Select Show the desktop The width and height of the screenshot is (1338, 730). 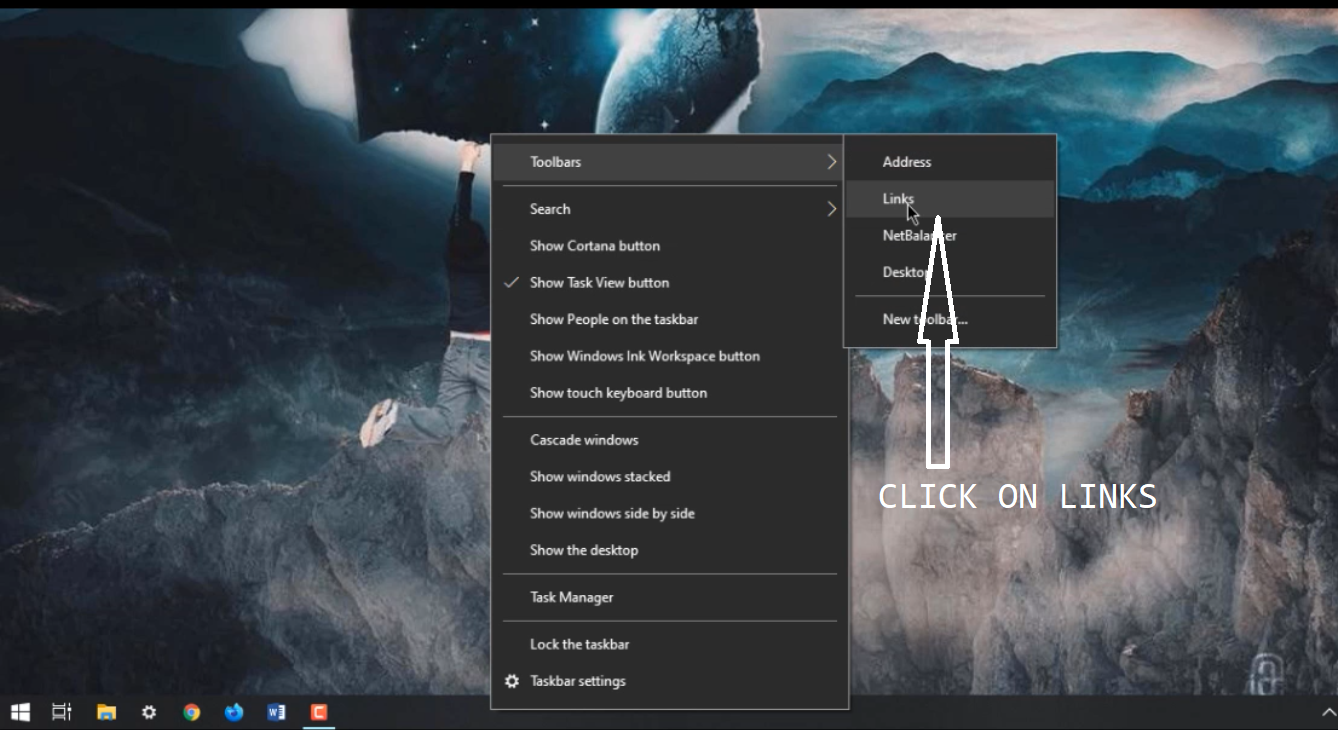[x=669, y=550]
